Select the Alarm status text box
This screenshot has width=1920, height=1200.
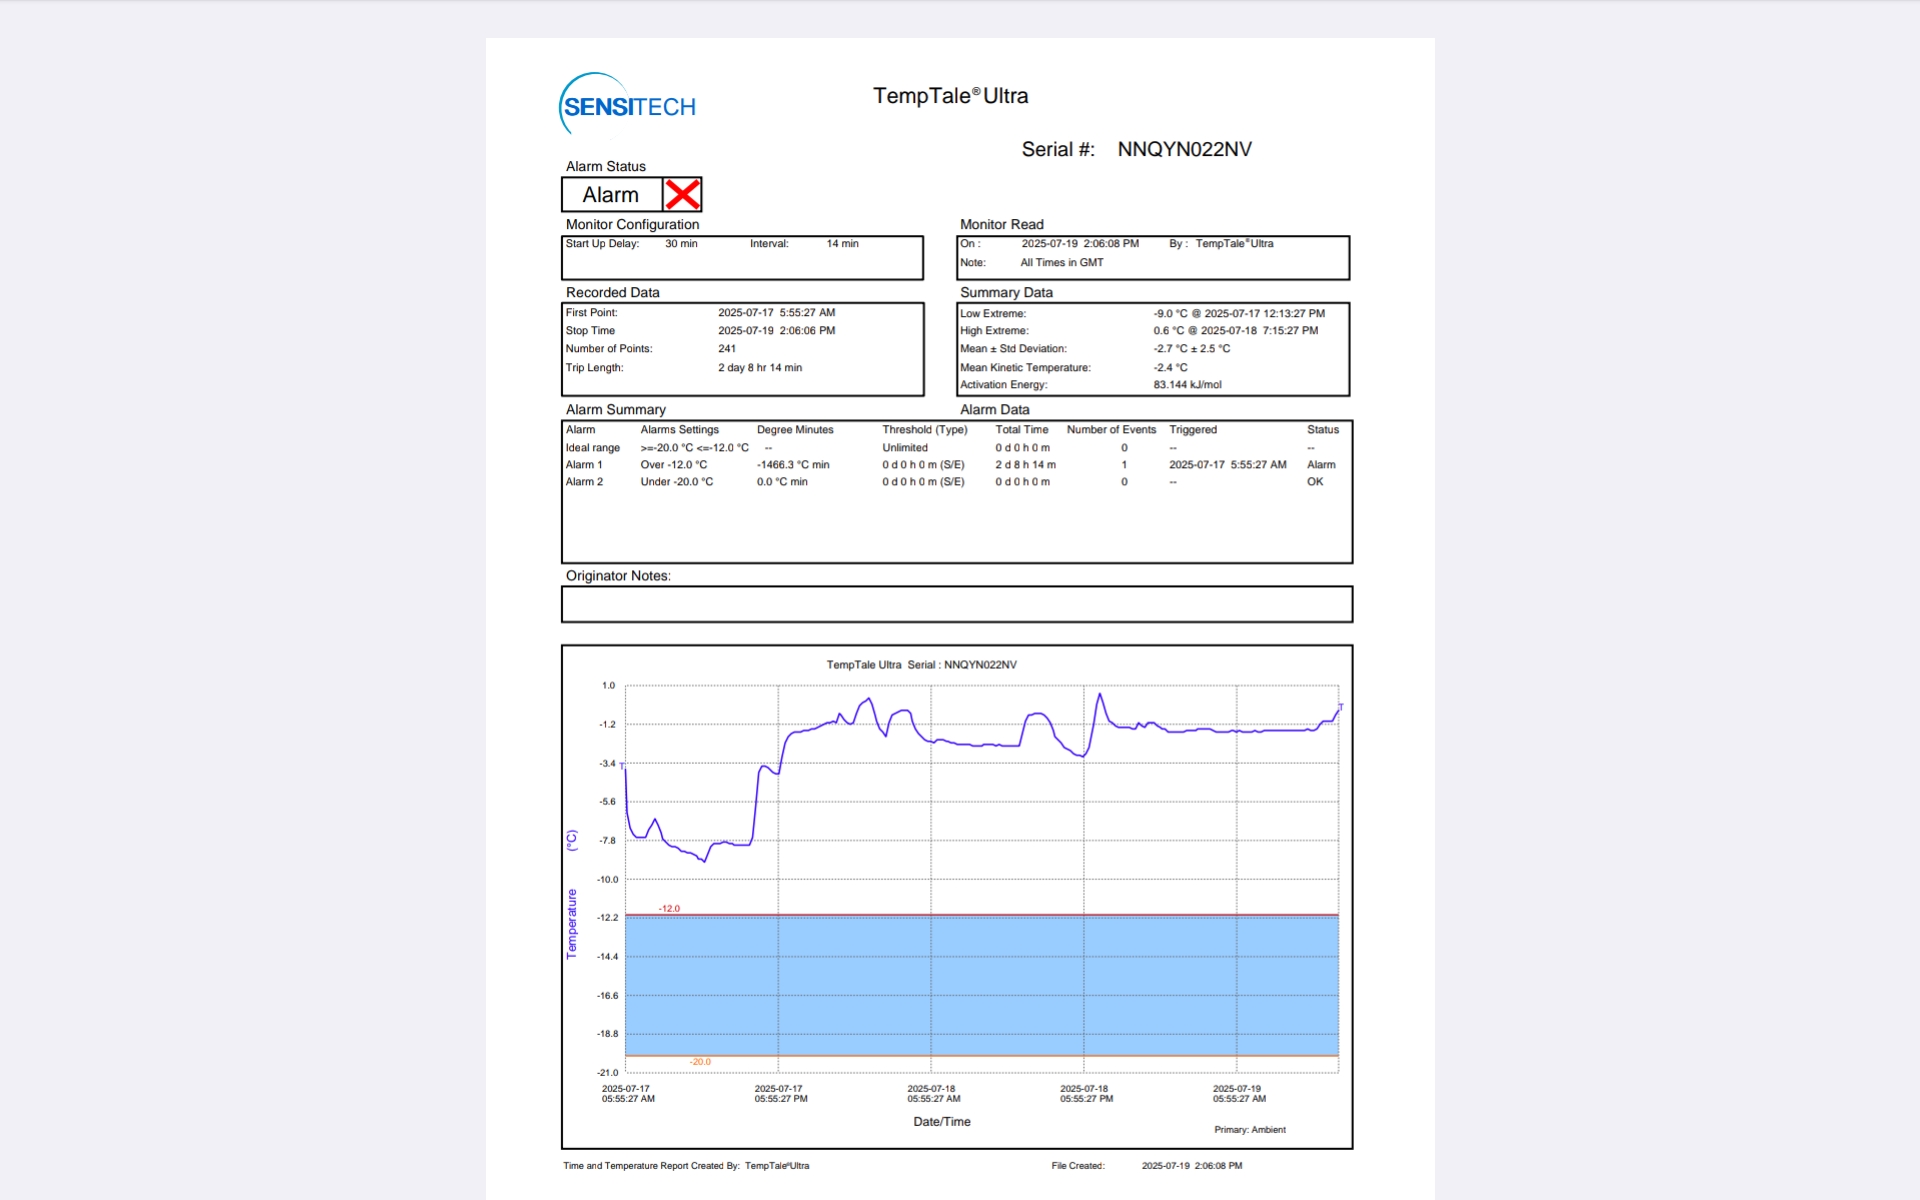611,195
